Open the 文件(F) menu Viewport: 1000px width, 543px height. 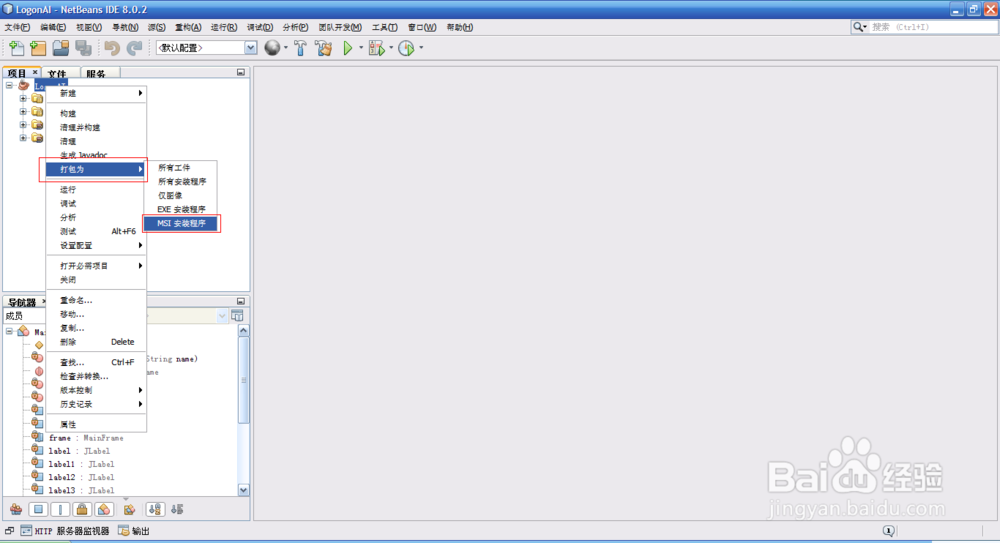coord(17,27)
